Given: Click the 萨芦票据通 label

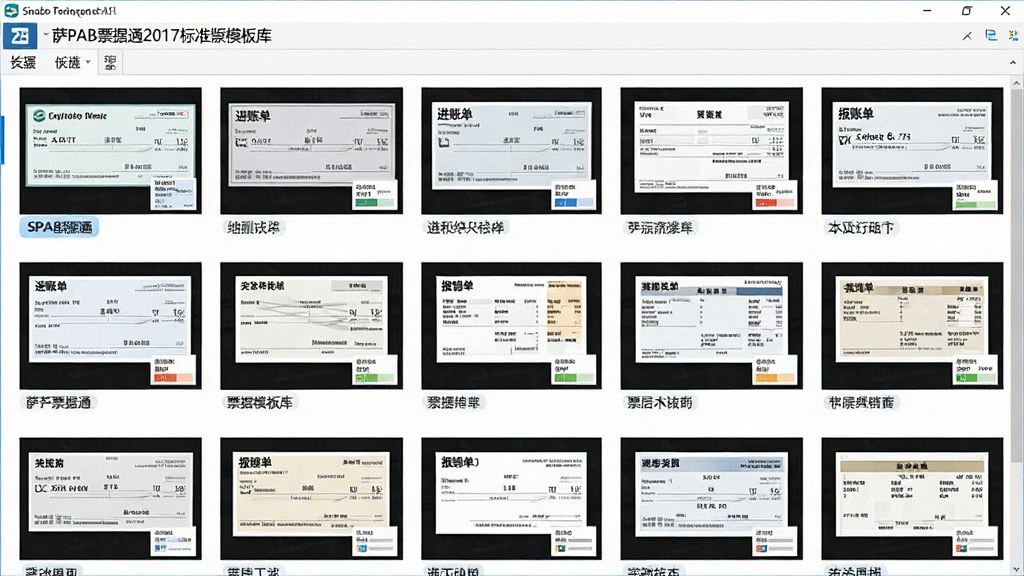Looking at the screenshot, I should coord(59,402).
